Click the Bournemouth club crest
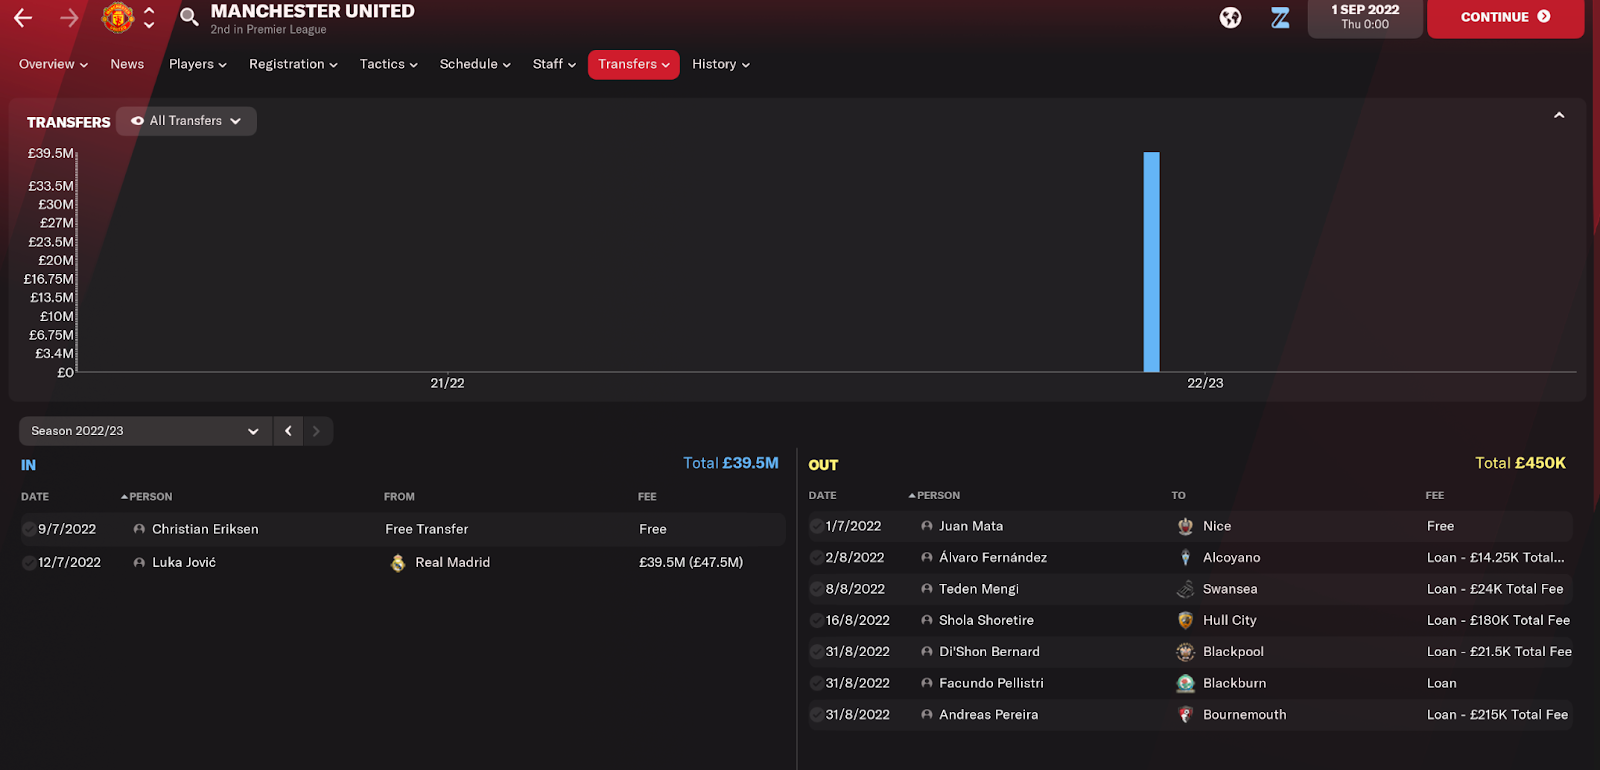The image size is (1600, 770). [1185, 715]
